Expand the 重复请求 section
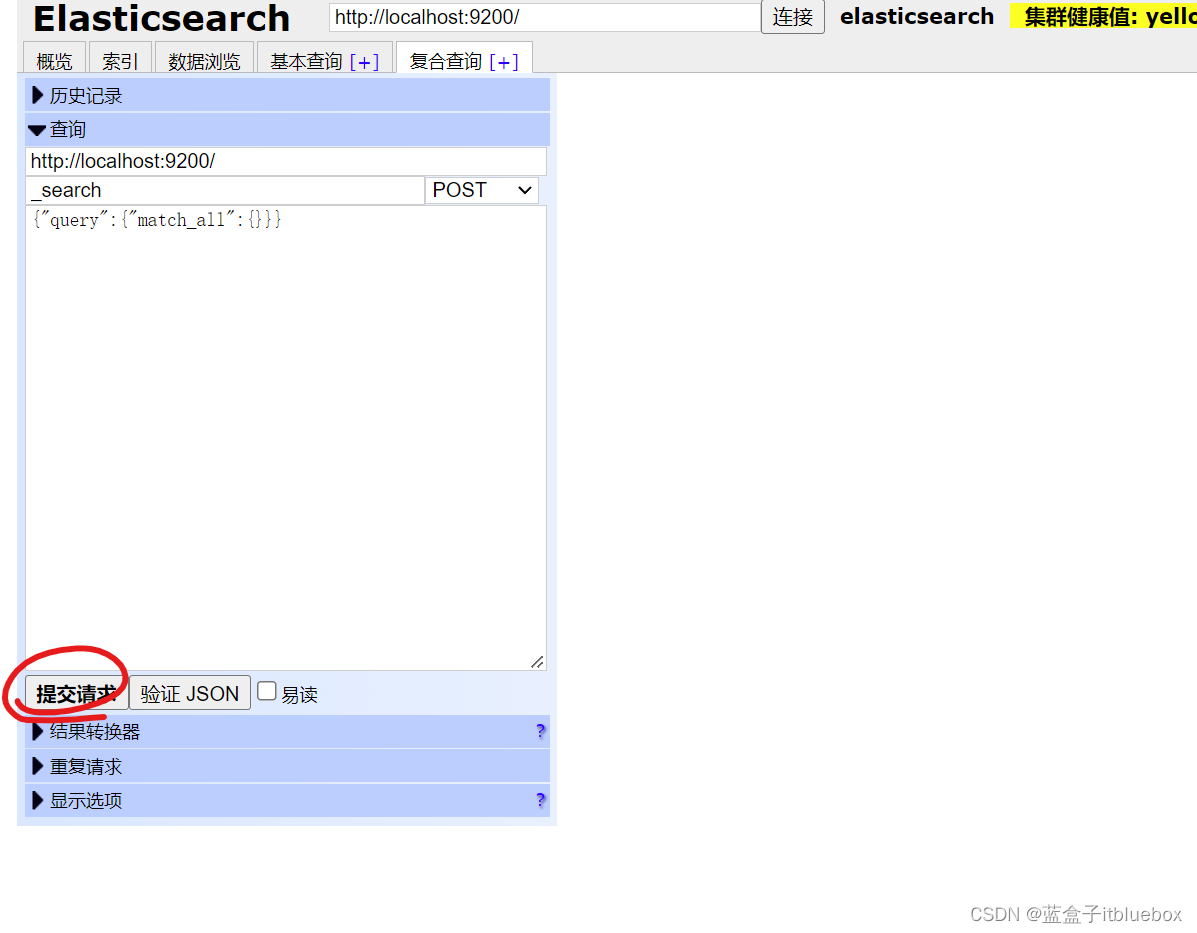Image resolution: width=1197 pixels, height=933 pixels. coord(287,766)
